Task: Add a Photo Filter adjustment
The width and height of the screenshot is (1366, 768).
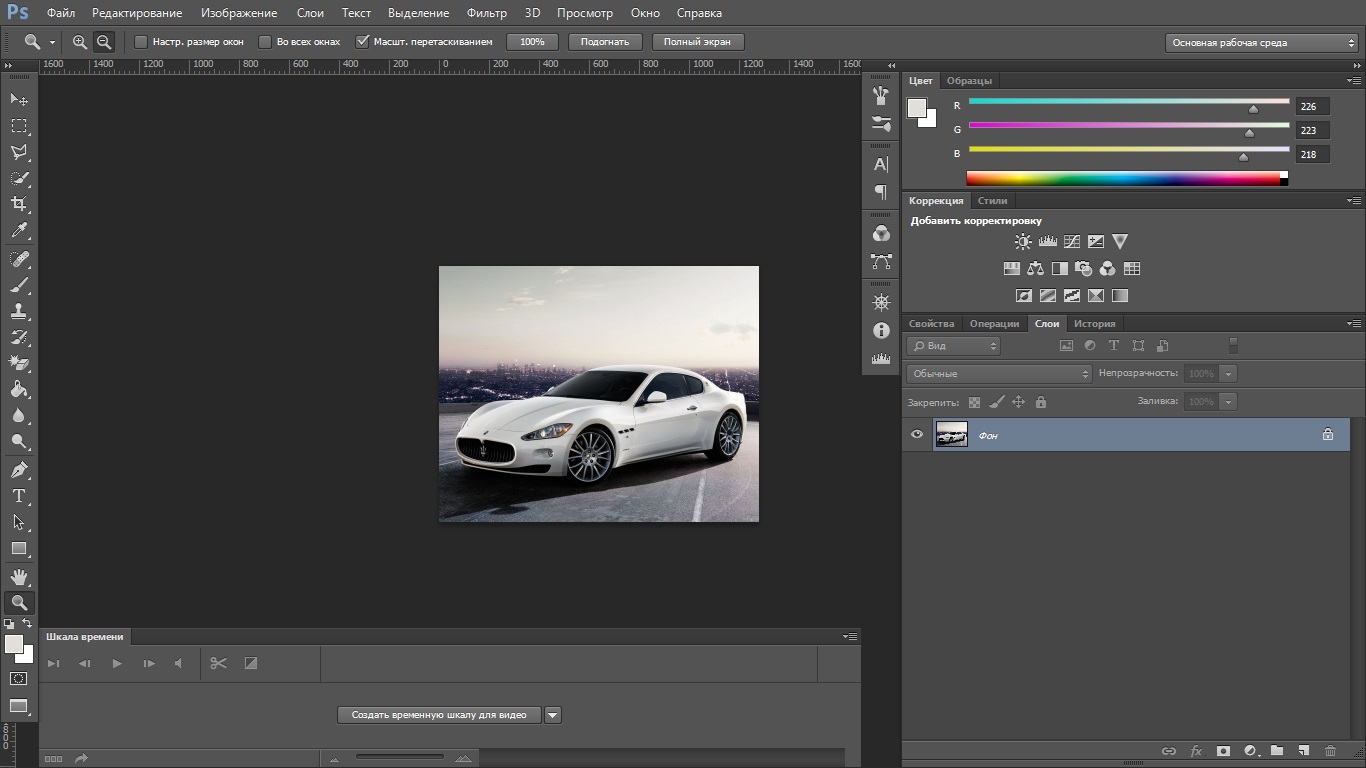Action: pos(1084,268)
